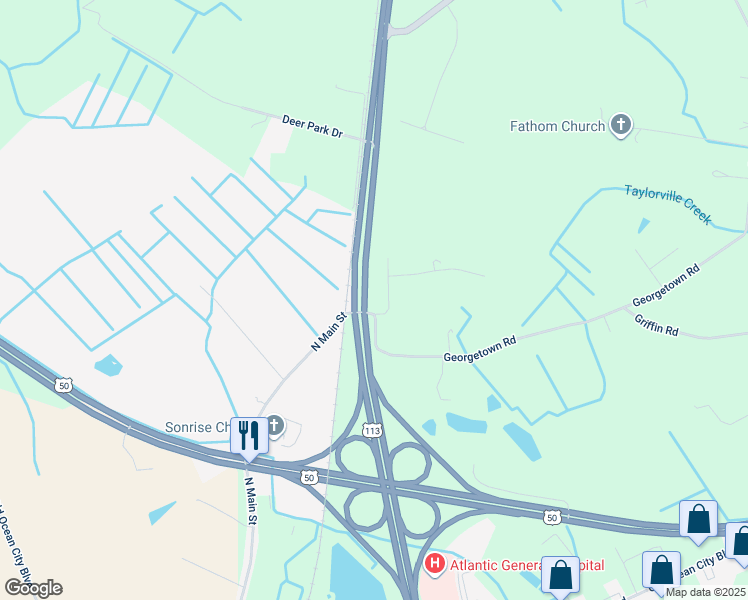
Task: Click the restaurant fork and knife marker
Action: [x=249, y=438]
